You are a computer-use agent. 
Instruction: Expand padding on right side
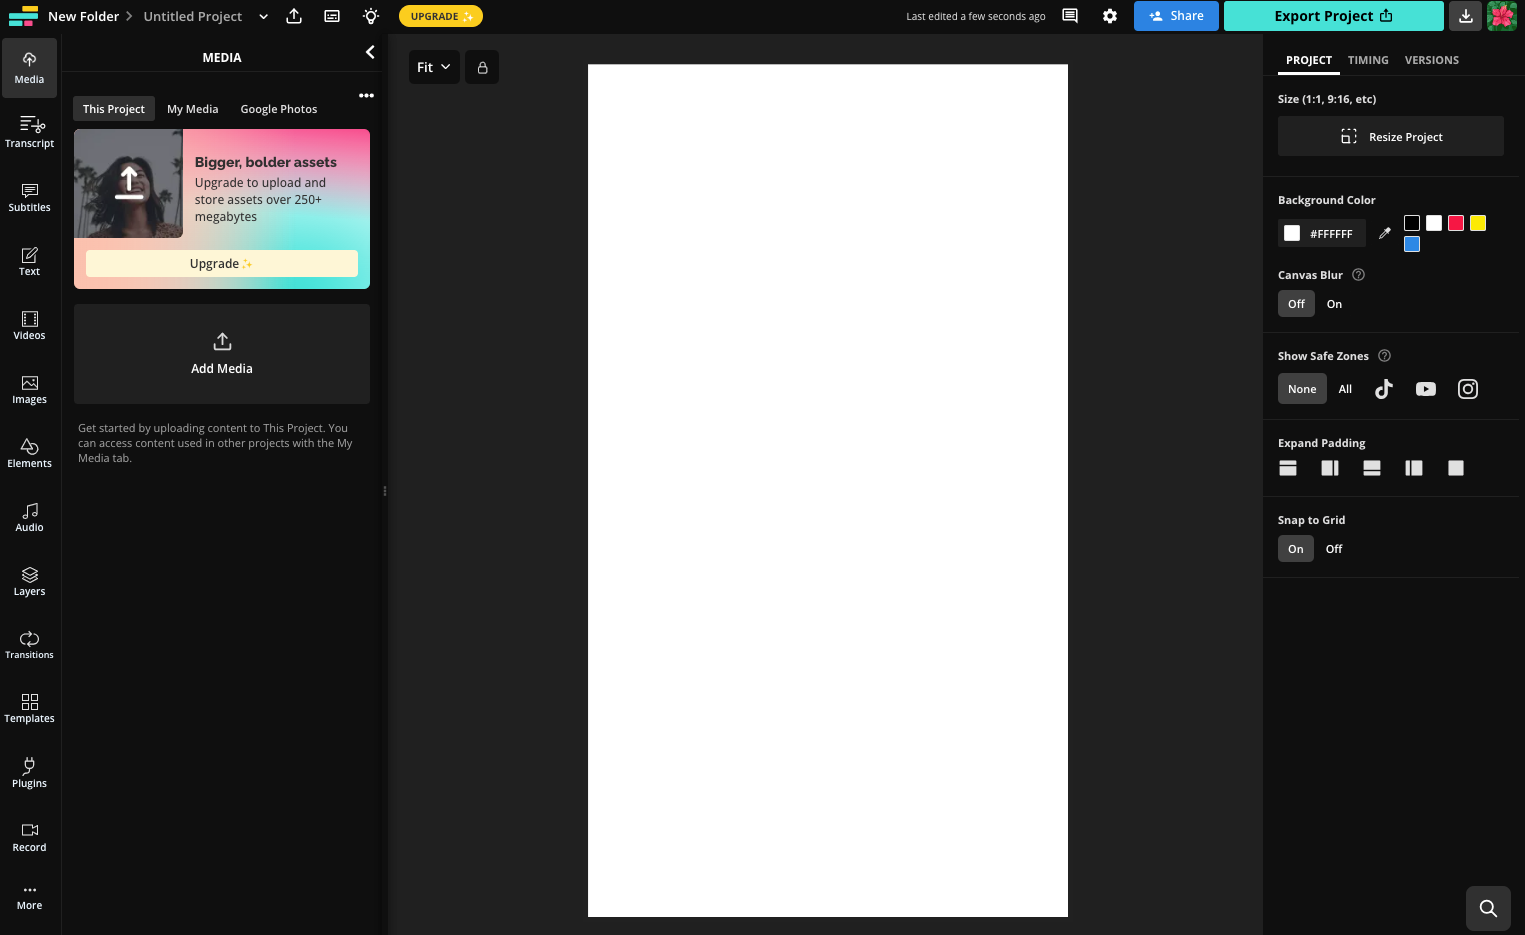1330,468
